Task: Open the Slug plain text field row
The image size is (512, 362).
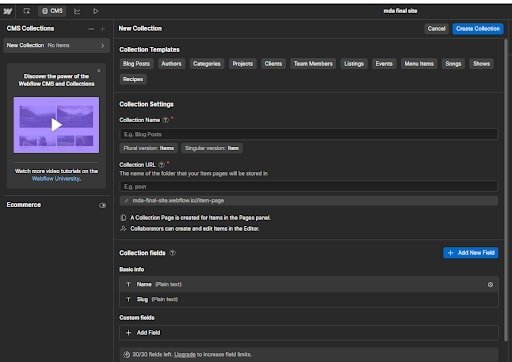Action: point(309,299)
